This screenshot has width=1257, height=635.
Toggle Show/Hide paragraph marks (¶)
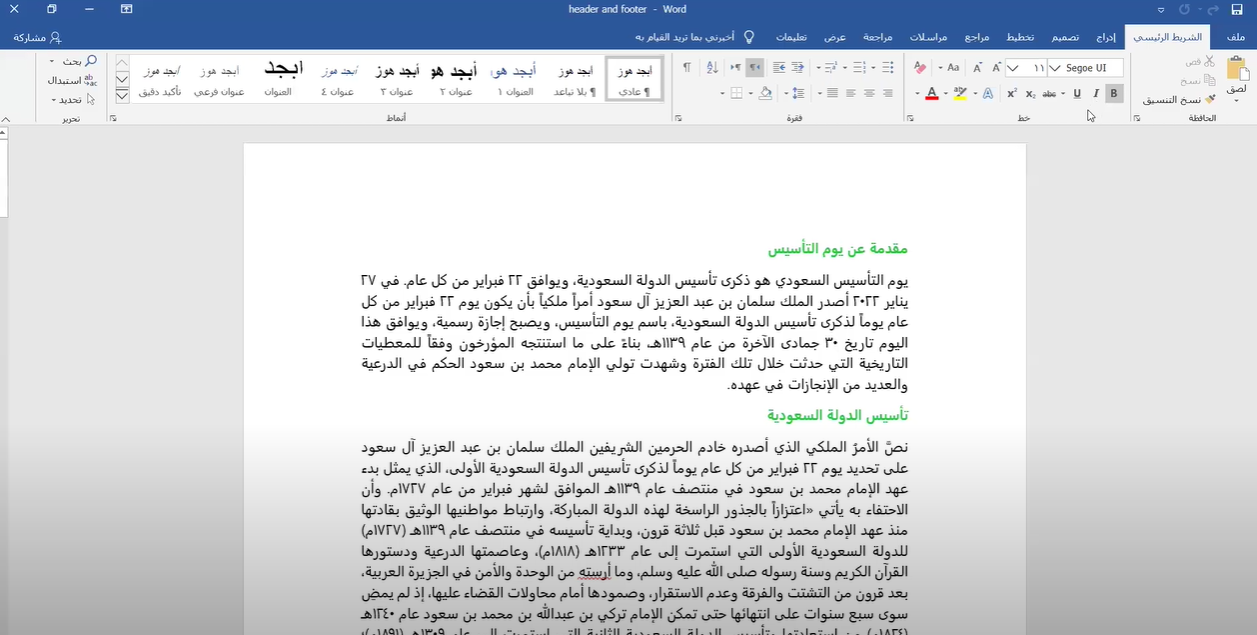point(686,68)
